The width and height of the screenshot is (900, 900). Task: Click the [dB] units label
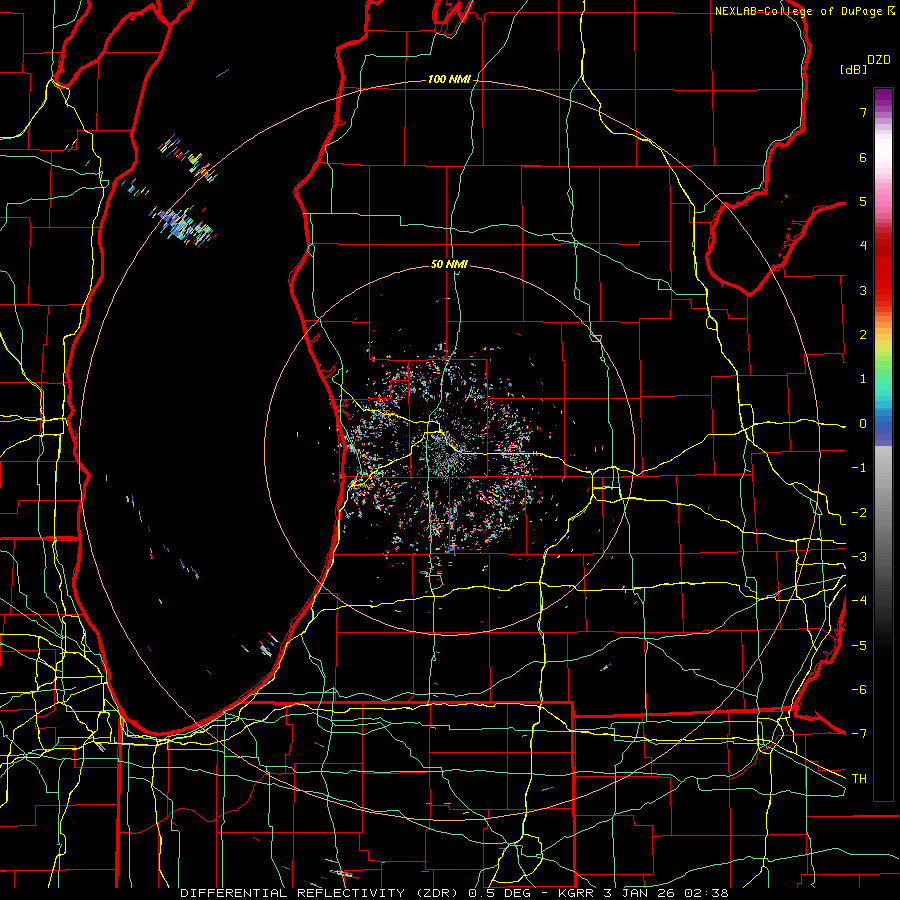click(854, 69)
